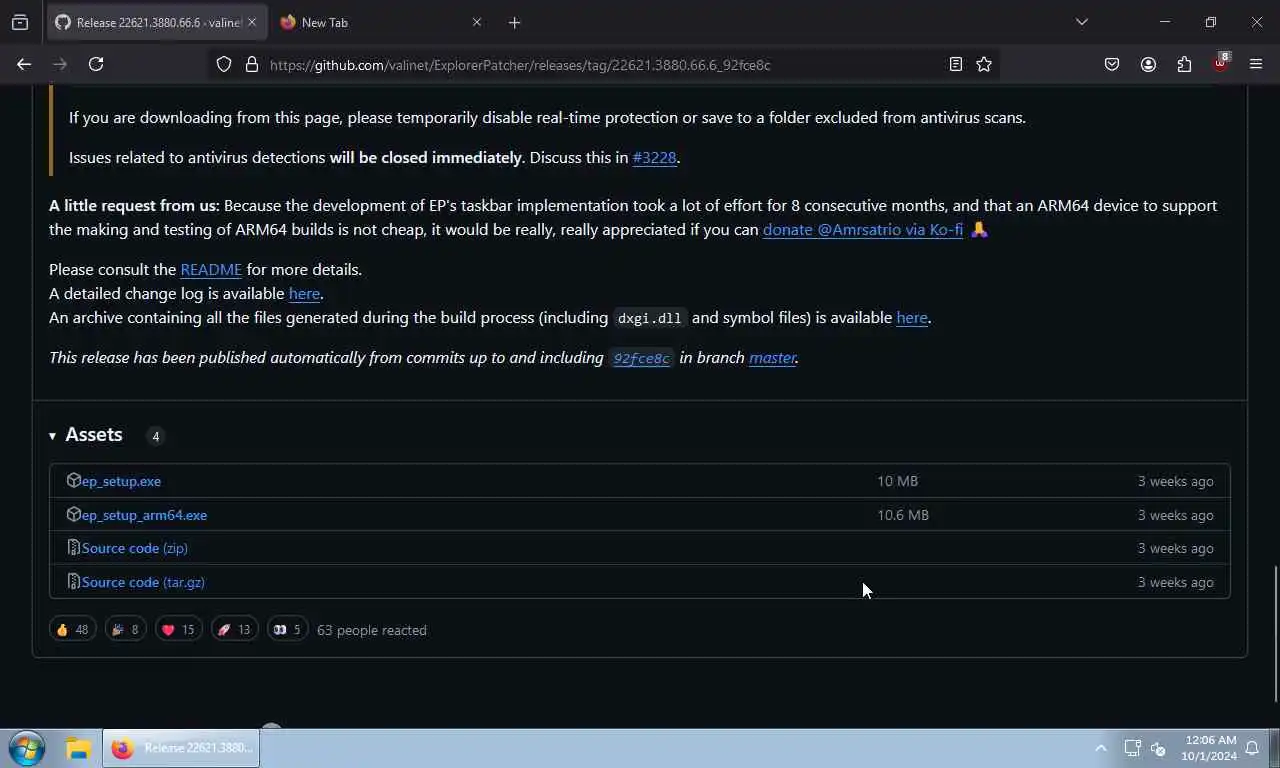Open uBlock Origin extension icon
1280x768 pixels.
[x=1220, y=63]
